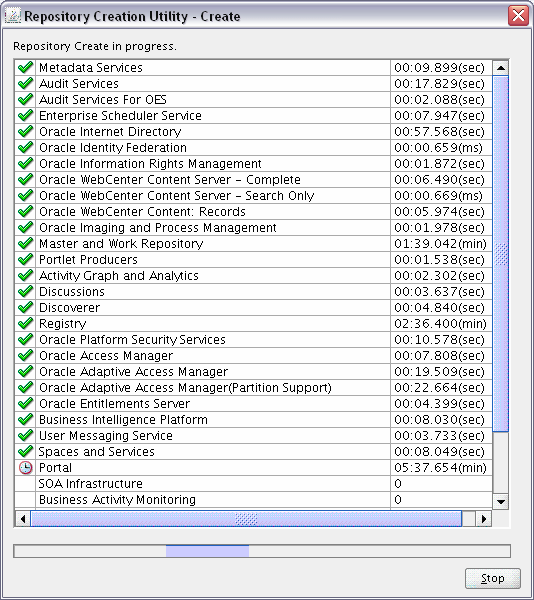
Task: Click the check icon beside Activity Graph and Analytics
Action: pos(25,276)
